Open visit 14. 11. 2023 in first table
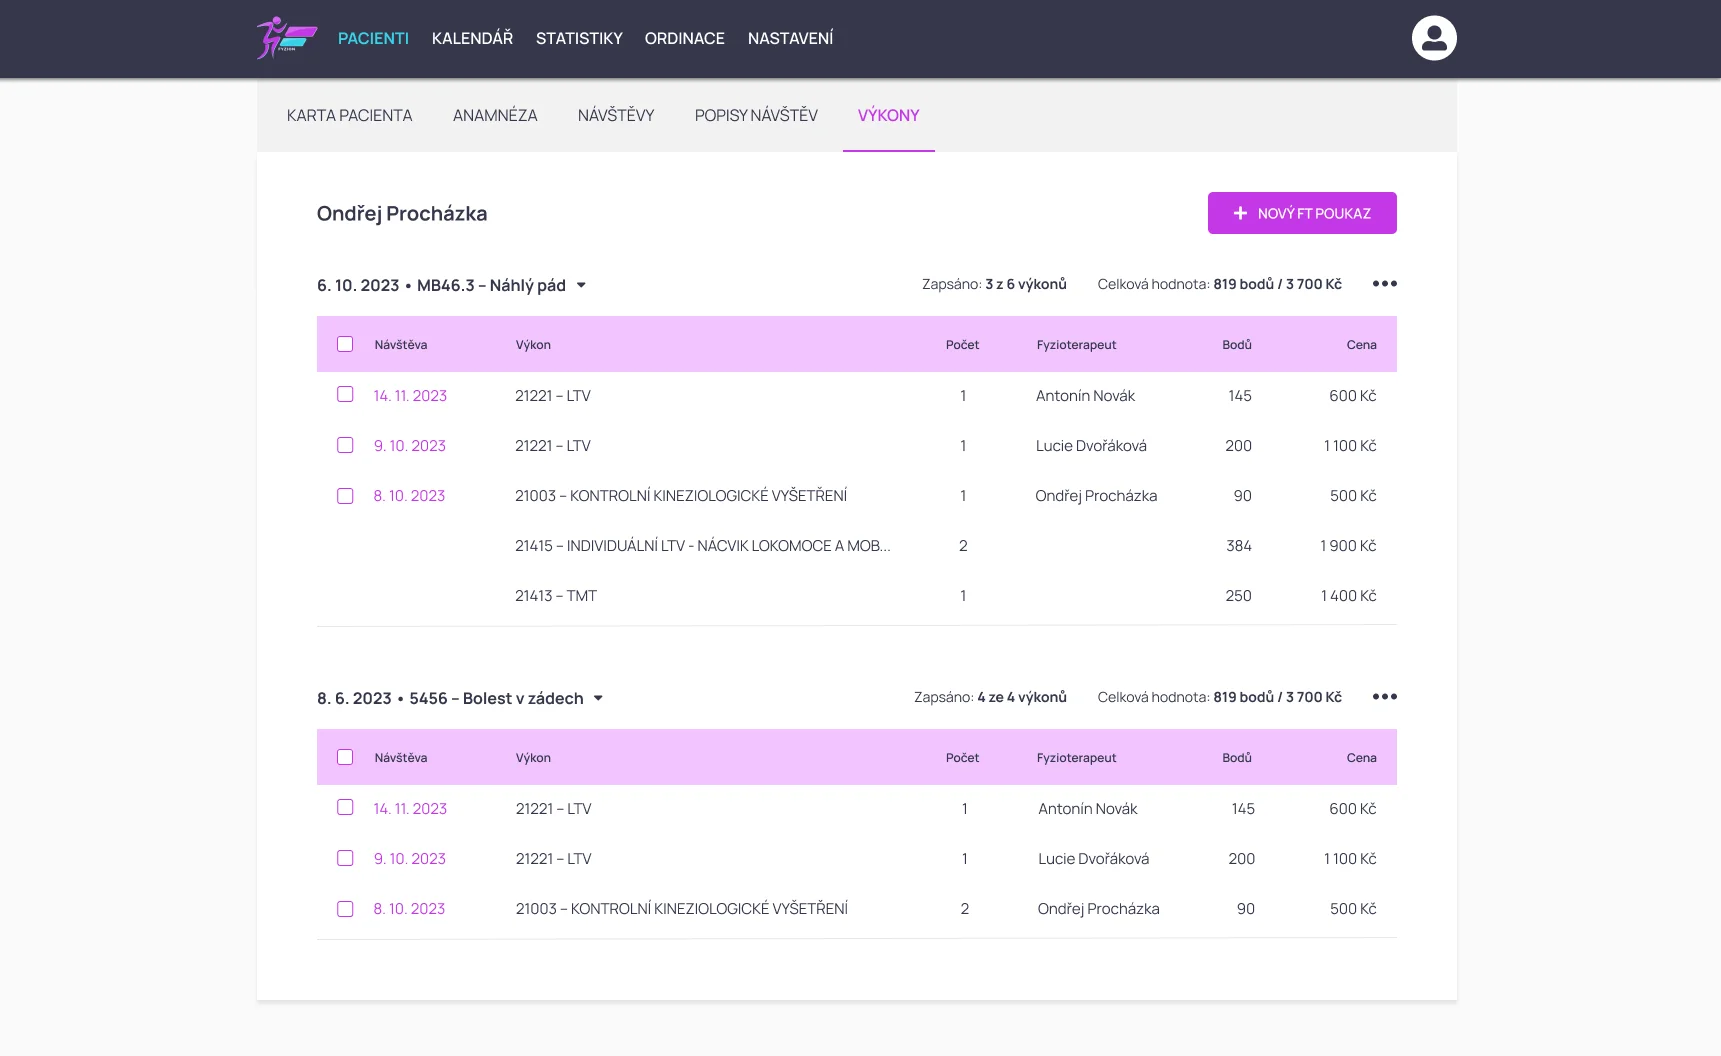The image size is (1721, 1056). click(x=410, y=396)
